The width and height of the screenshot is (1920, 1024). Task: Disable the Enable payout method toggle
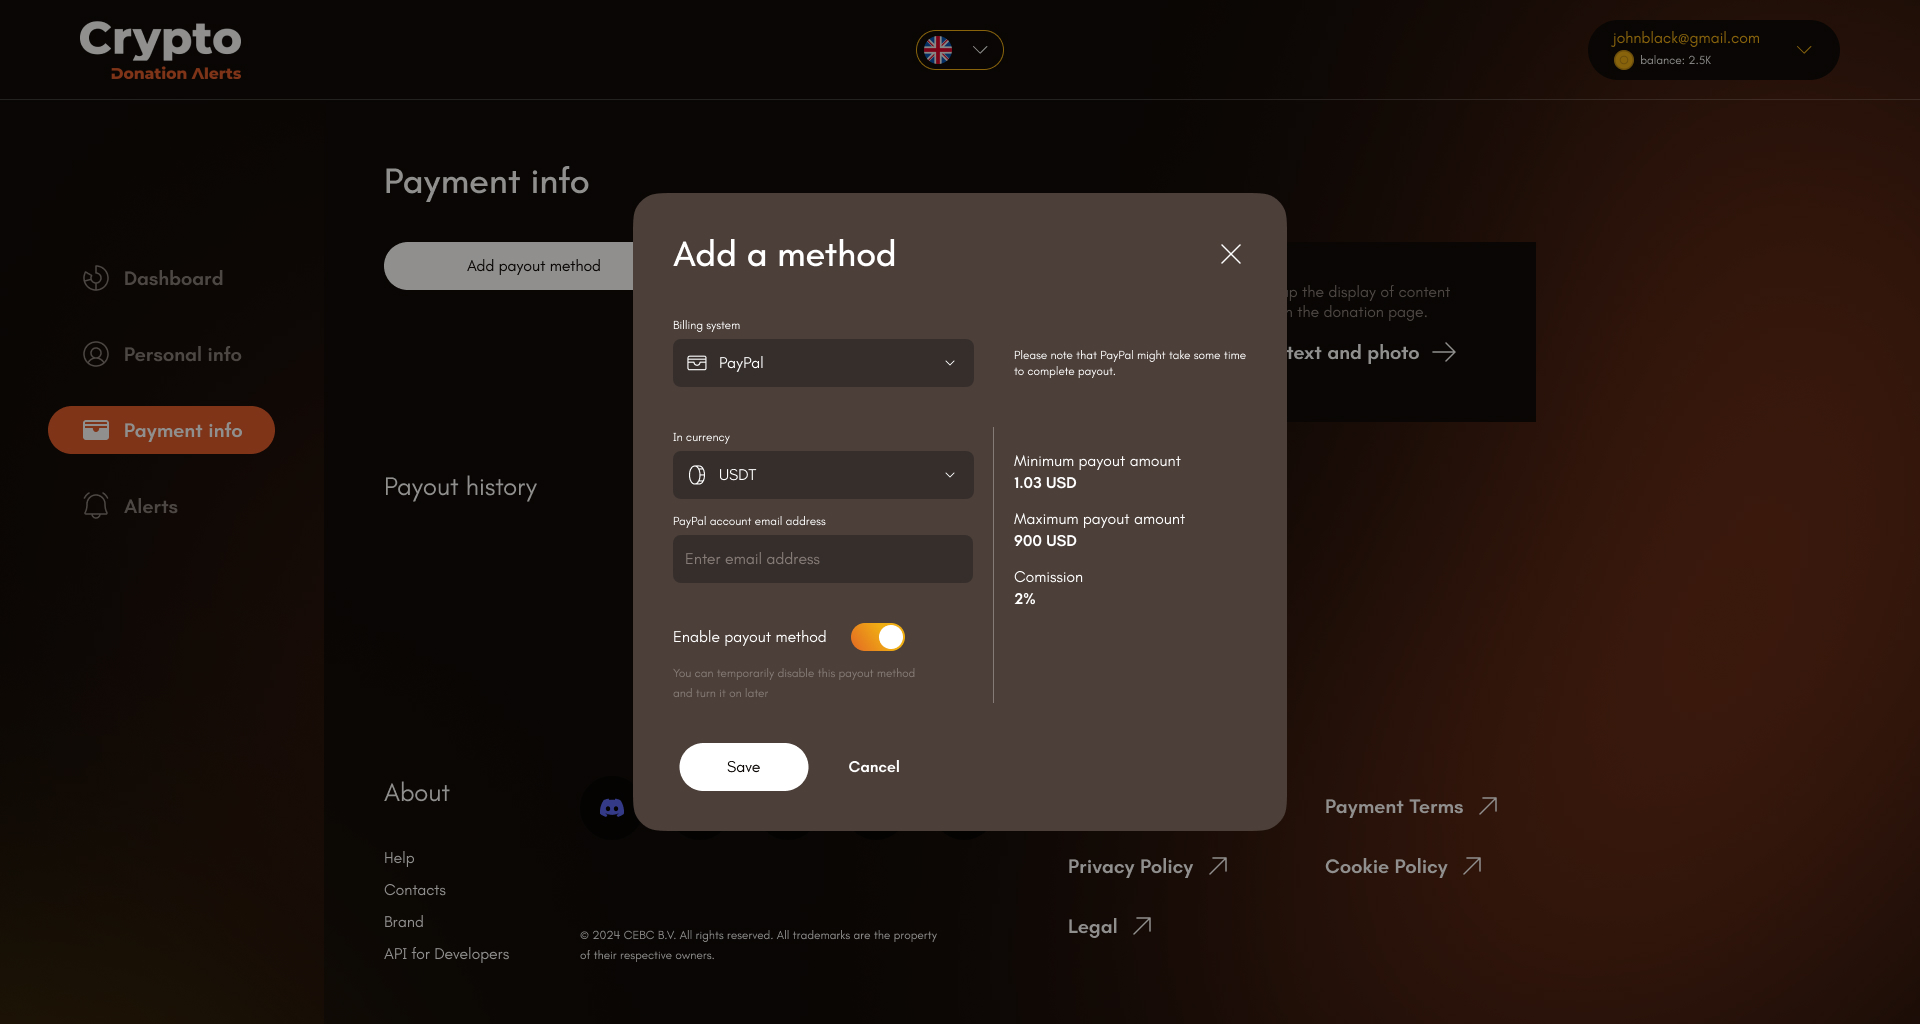(877, 637)
